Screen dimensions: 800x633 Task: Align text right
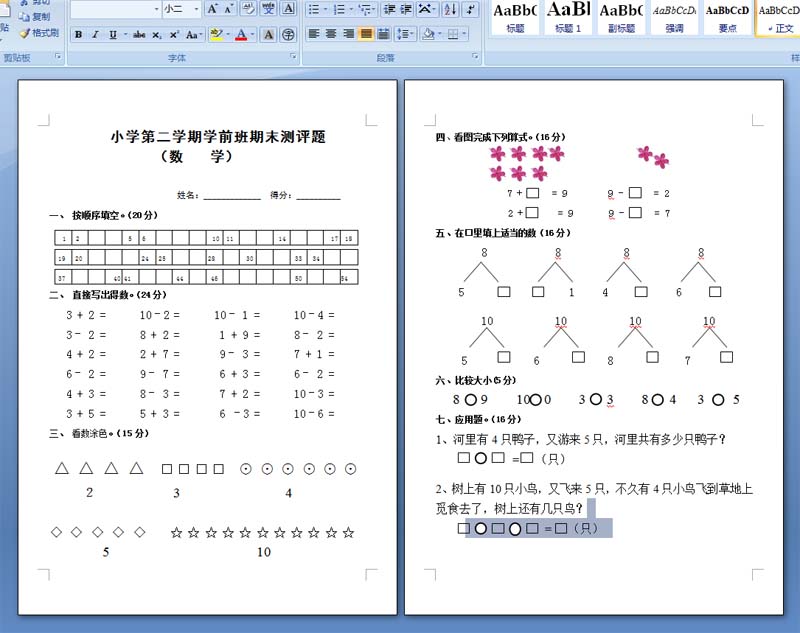click(x=348, y=34)
